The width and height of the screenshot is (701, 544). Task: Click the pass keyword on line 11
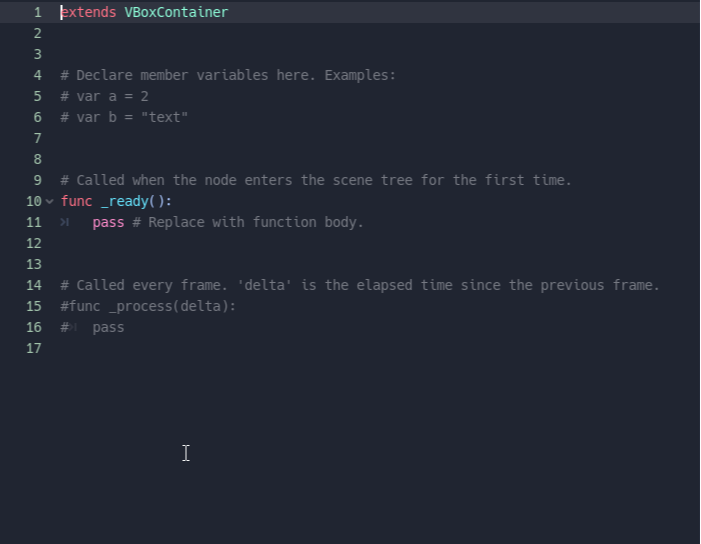pyautogui.click(x=108, y=222)
